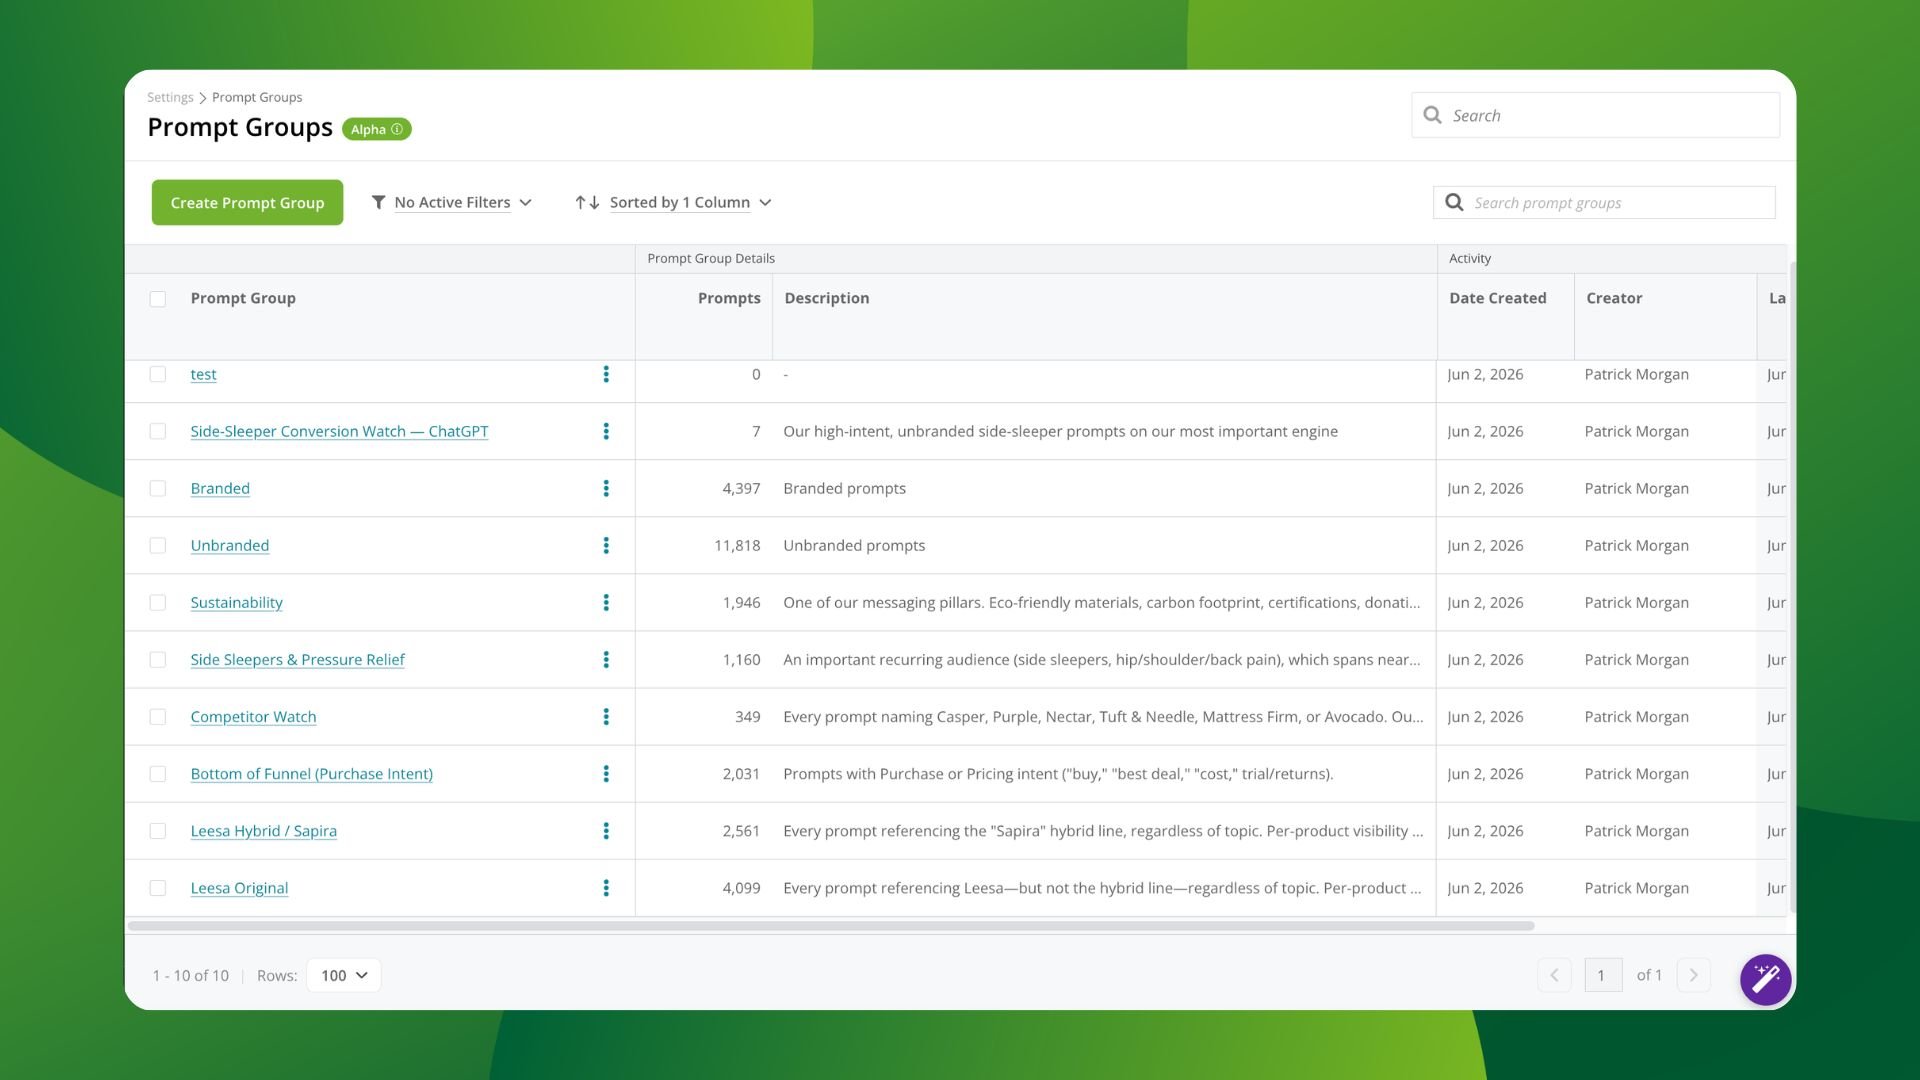Viewport: 1920px width, 1080px height.
Task: Tick the Leesa Original checkbox
Action: [158, 887]
